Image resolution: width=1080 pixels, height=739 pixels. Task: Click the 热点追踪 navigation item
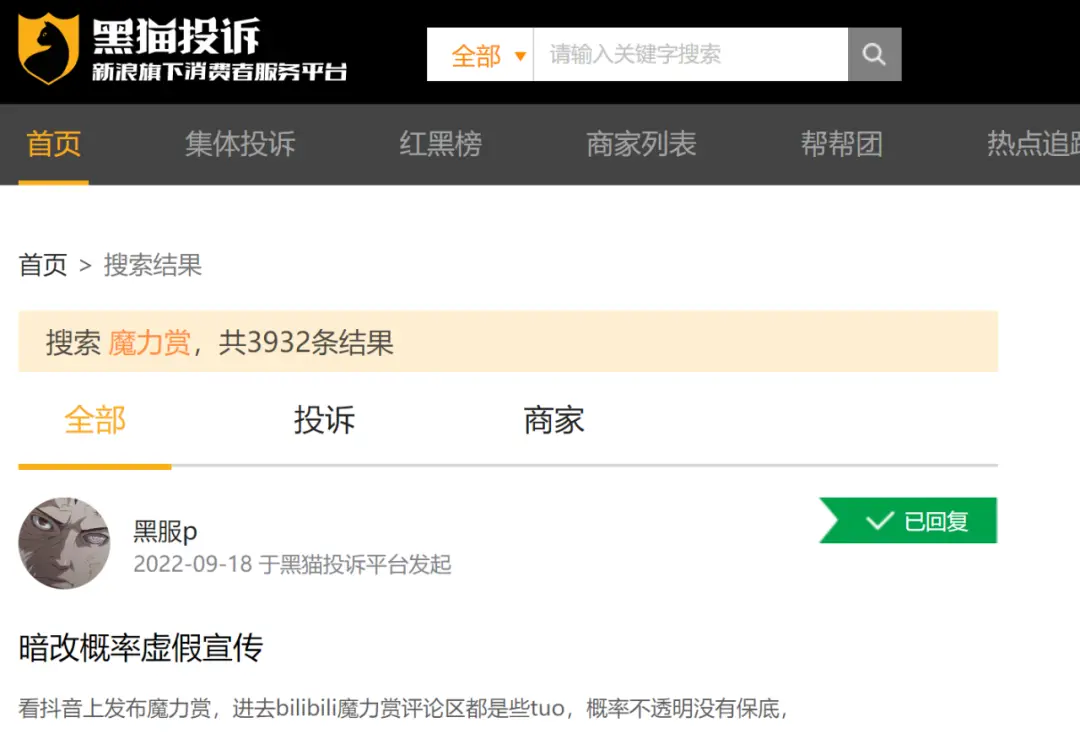1033,144
